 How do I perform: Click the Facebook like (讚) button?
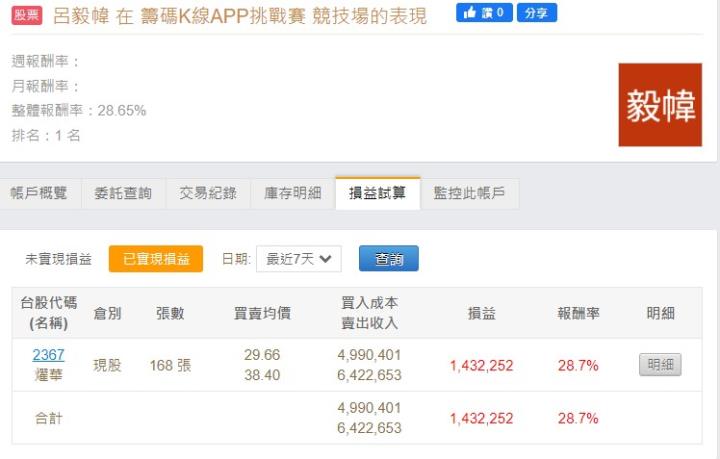click(x=484, y=13)
